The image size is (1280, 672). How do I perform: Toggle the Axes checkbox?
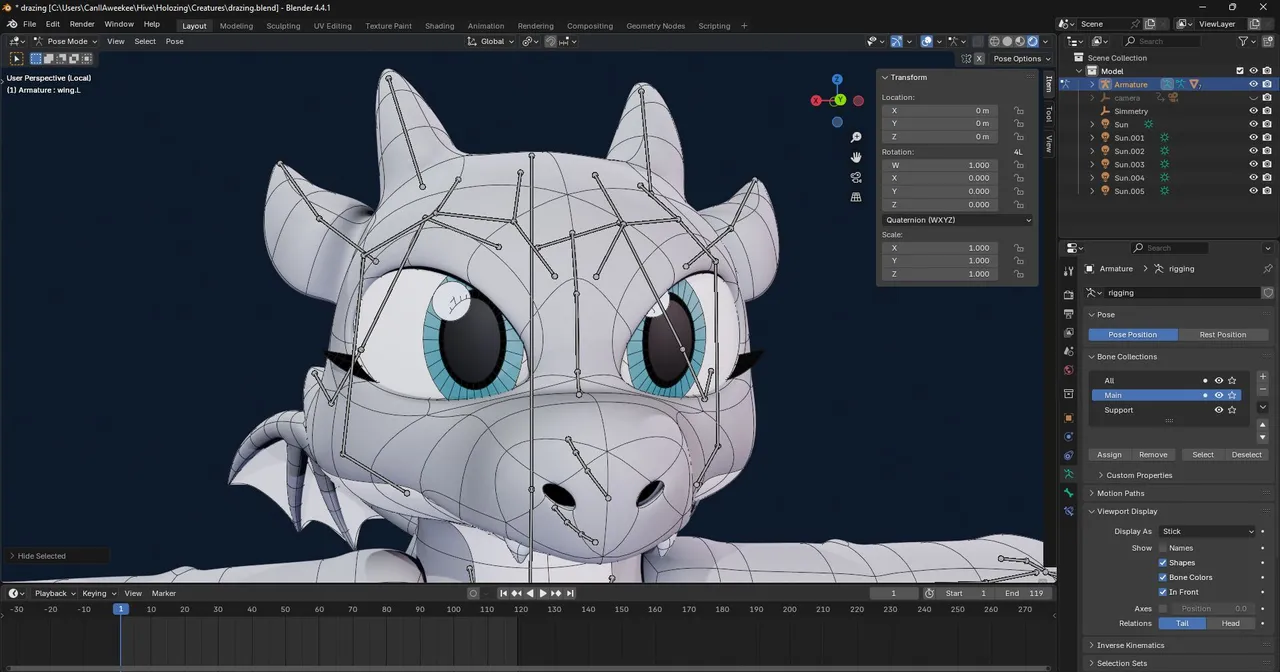click(x=1162, y=608)
